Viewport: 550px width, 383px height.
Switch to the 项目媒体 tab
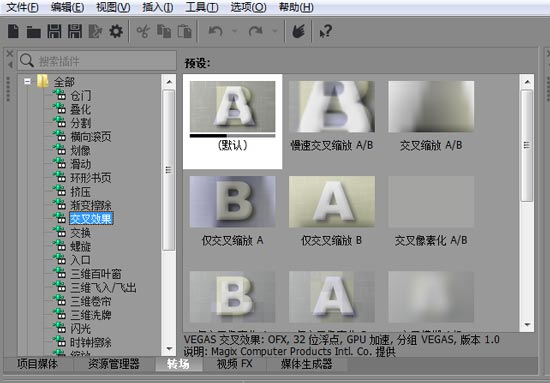[x=38, y=364]
